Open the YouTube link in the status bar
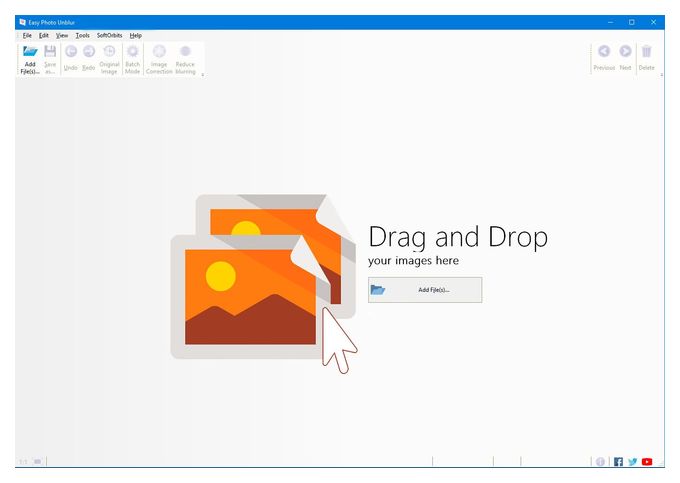 coord(647,461)
